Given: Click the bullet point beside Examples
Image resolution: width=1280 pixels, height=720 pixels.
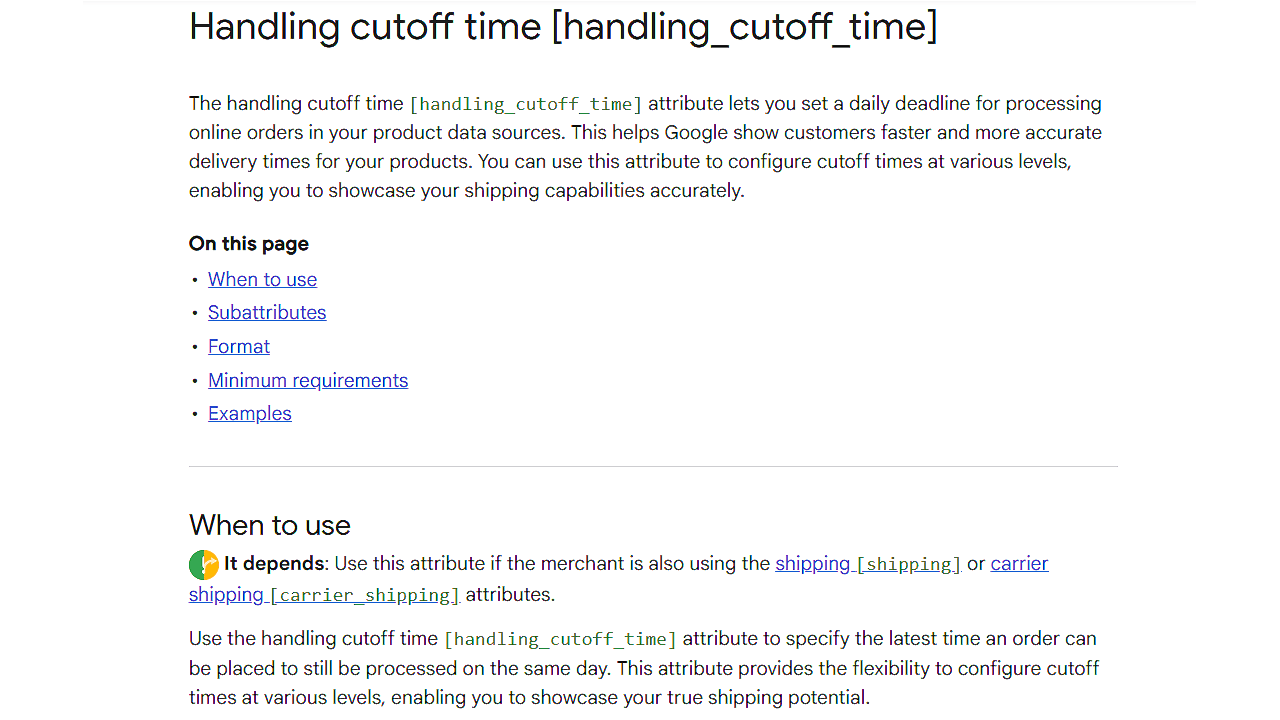Looking at the screenshot, I should pyautogui.click(x=195, y=414).
